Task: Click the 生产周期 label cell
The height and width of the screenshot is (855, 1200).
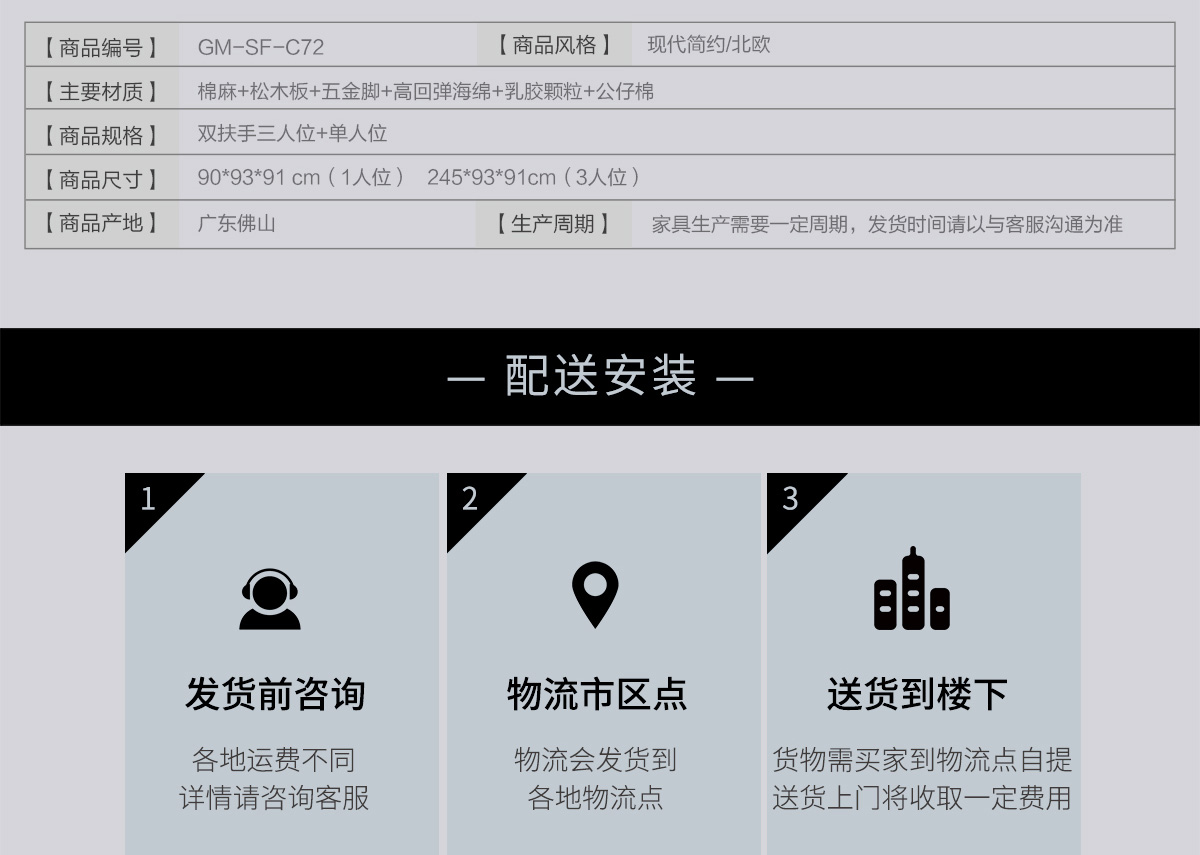Action: (553, 224)
